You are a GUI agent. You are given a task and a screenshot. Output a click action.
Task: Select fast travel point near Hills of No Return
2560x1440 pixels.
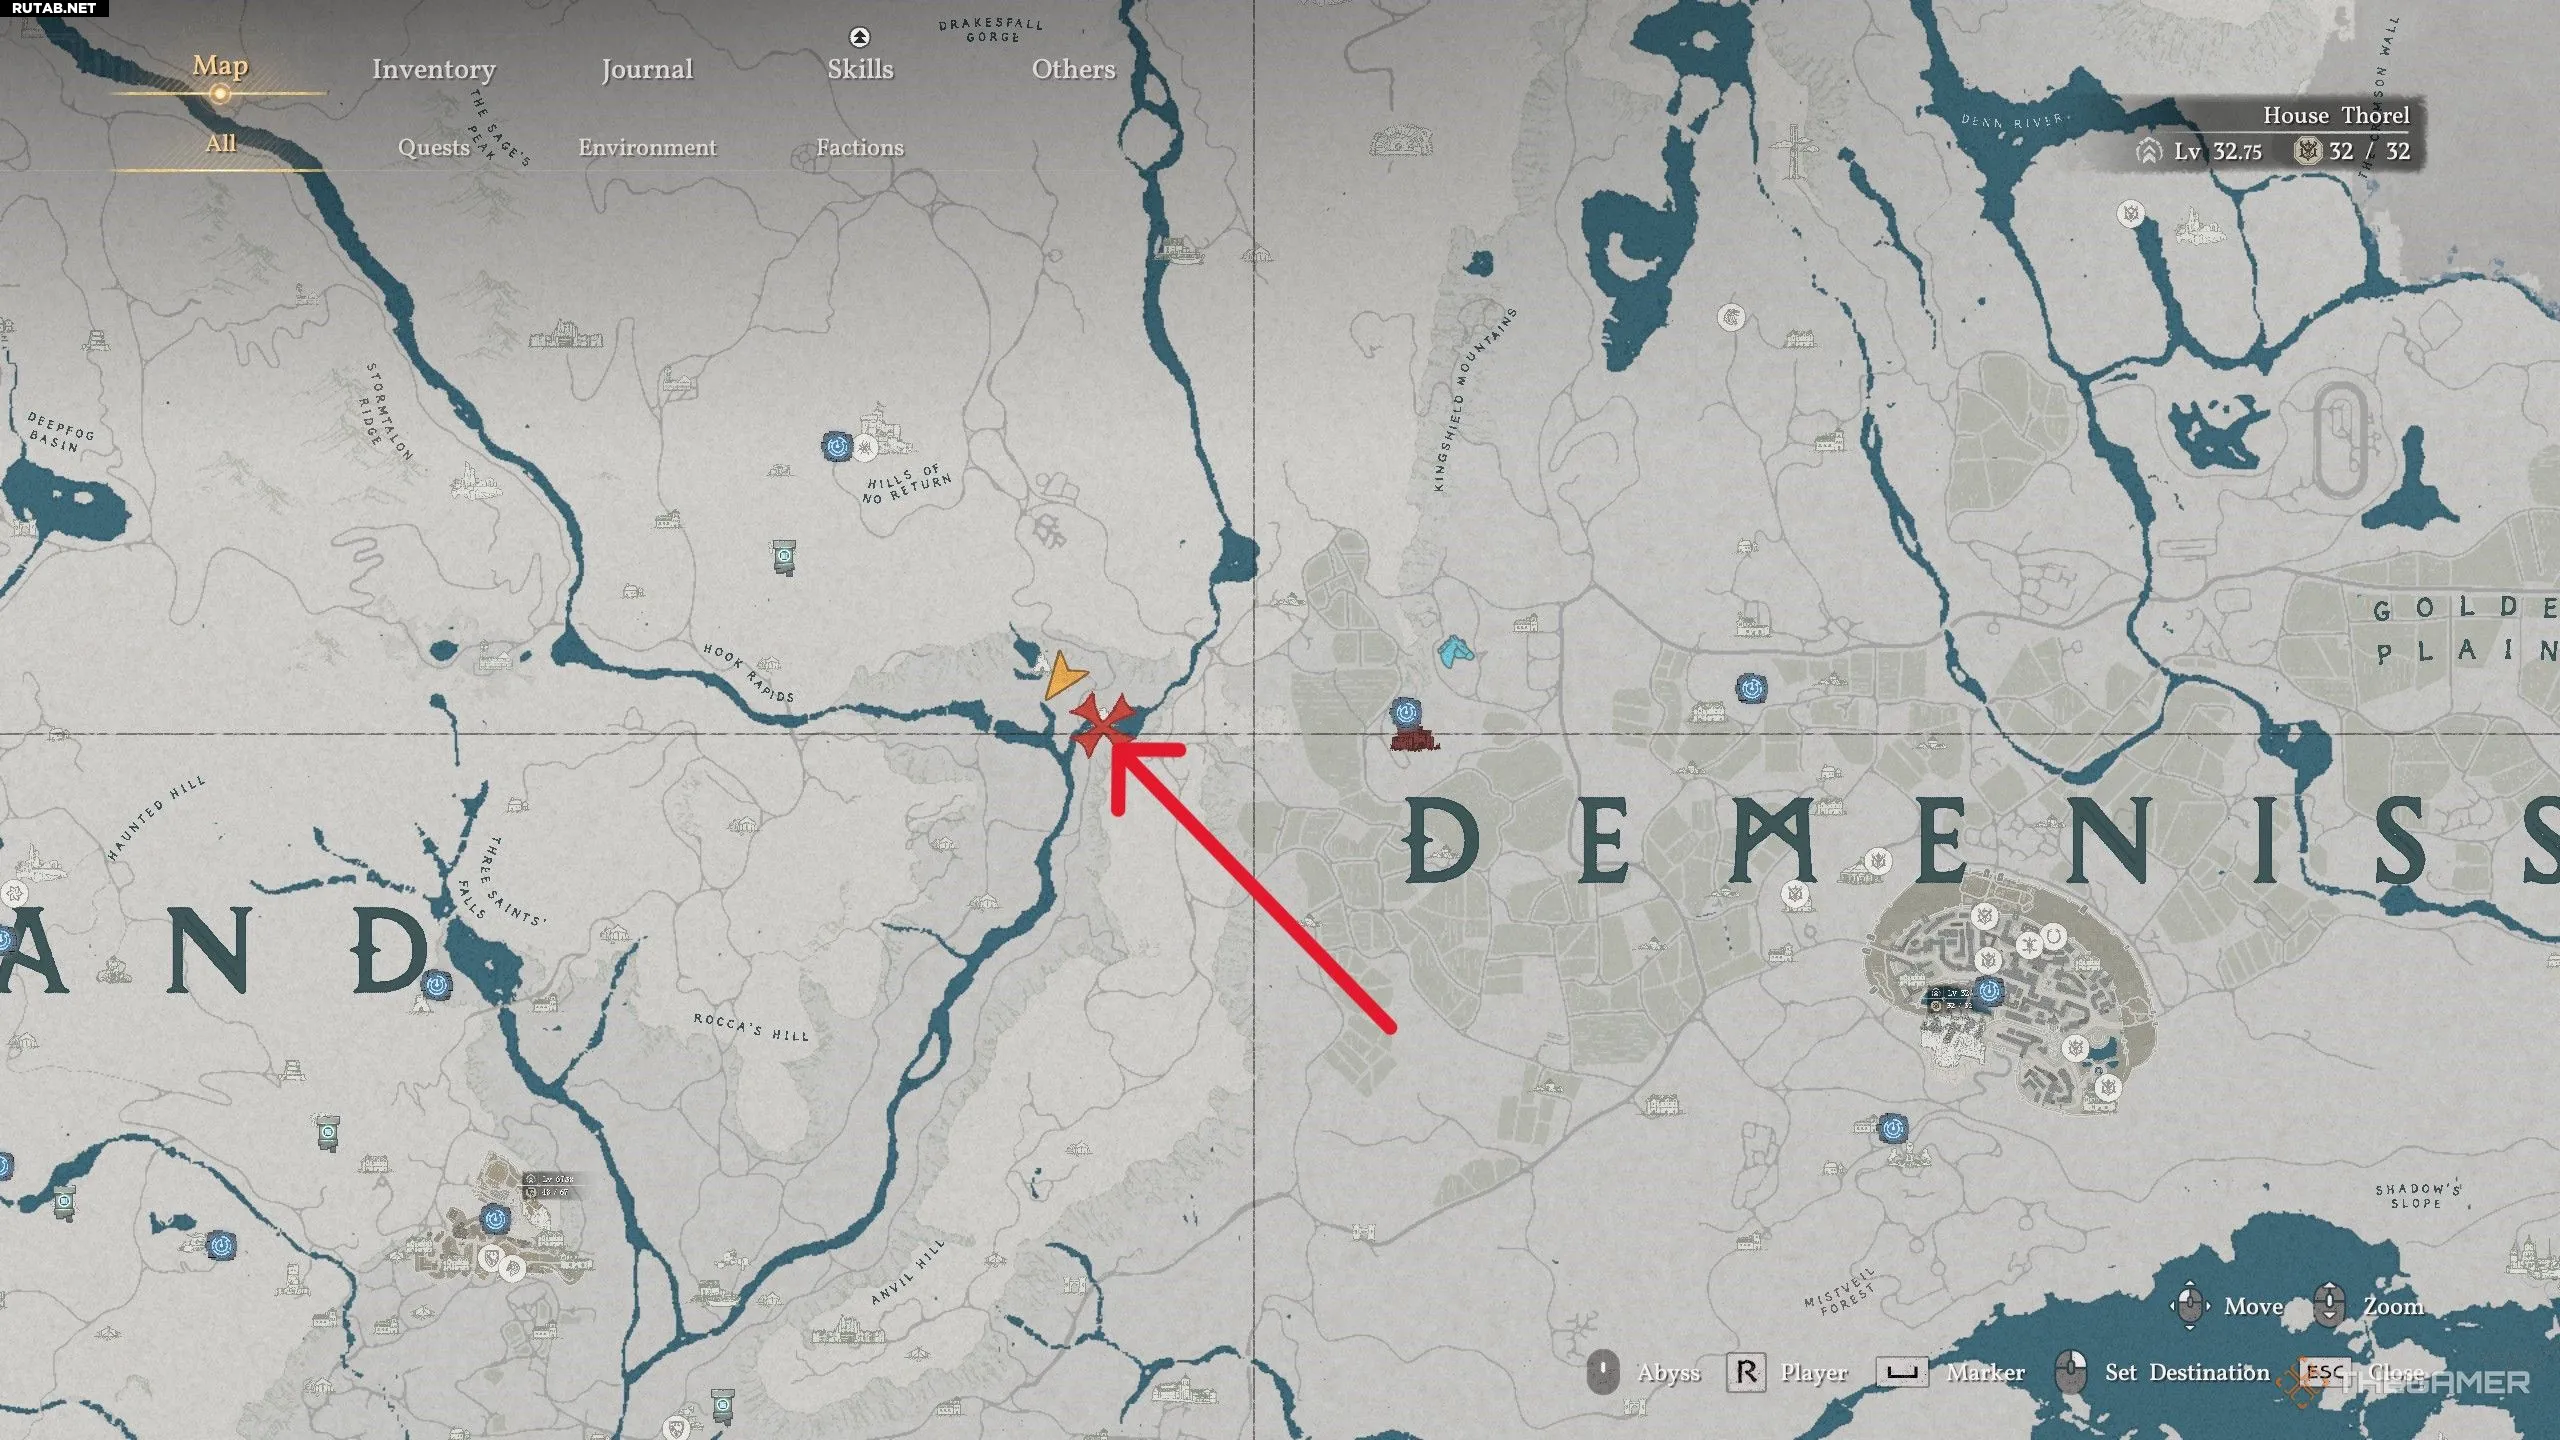[x=837, y=445]
